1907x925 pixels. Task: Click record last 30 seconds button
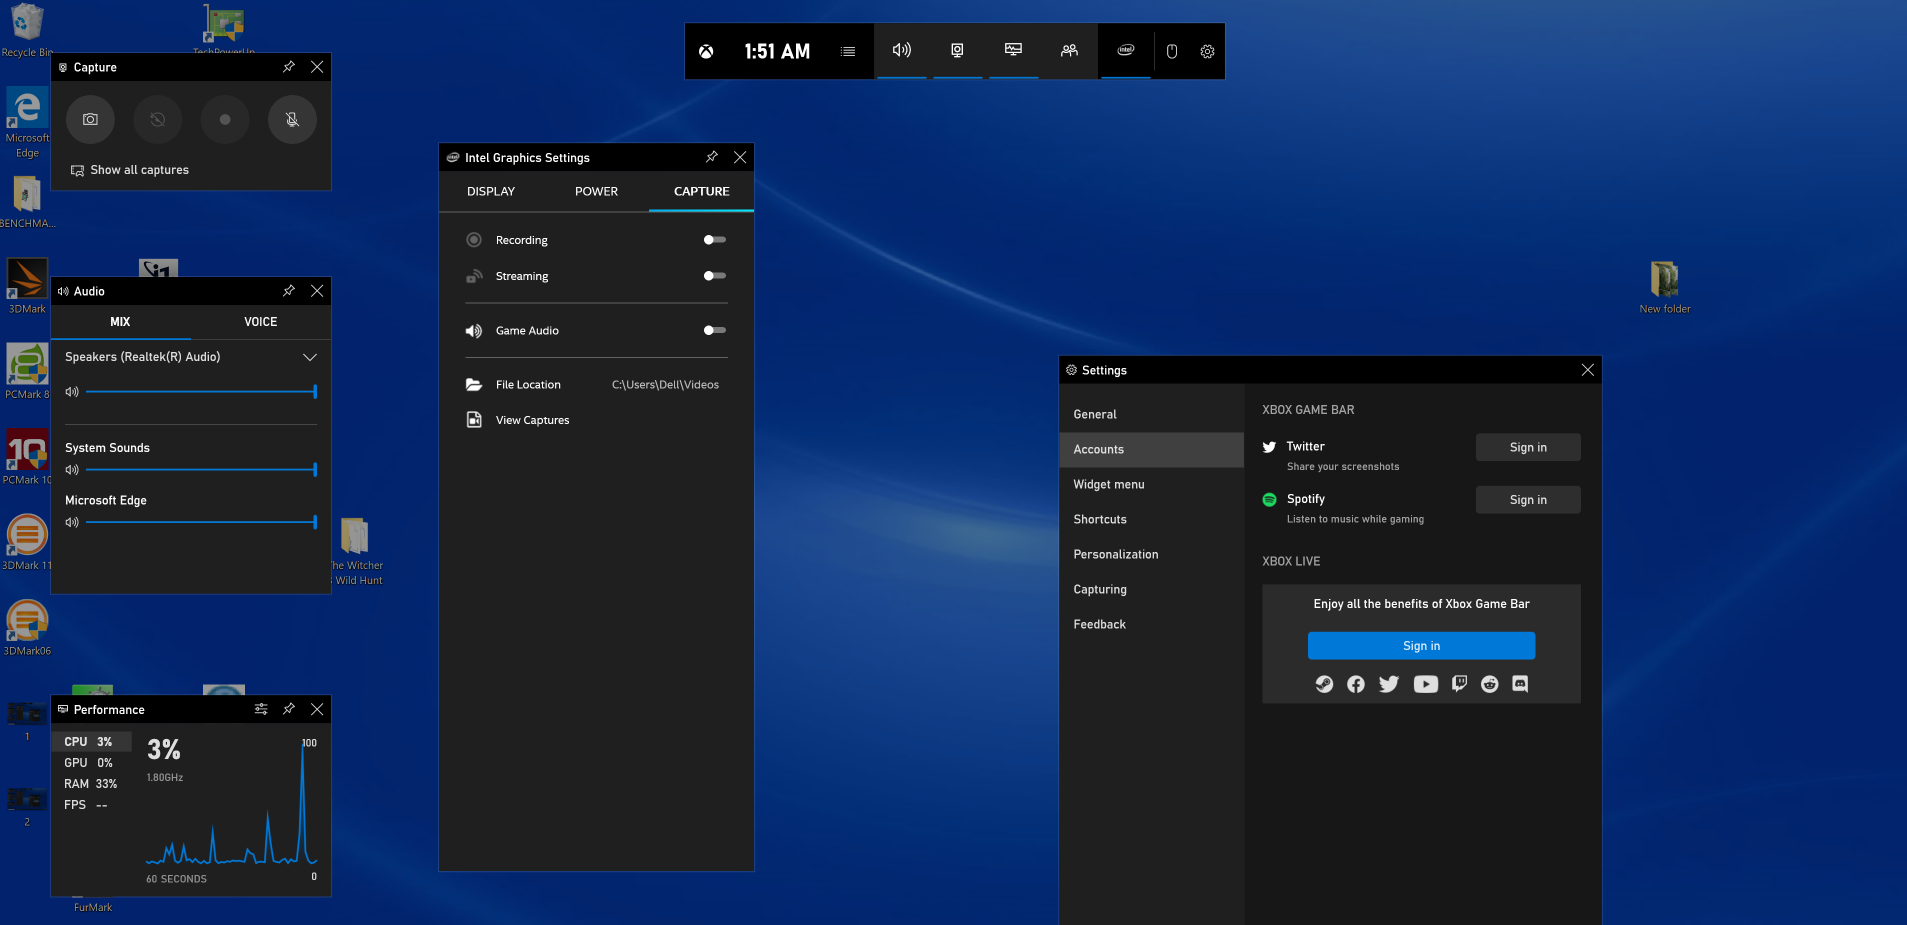pyautogui.click(x=158, y=119)
